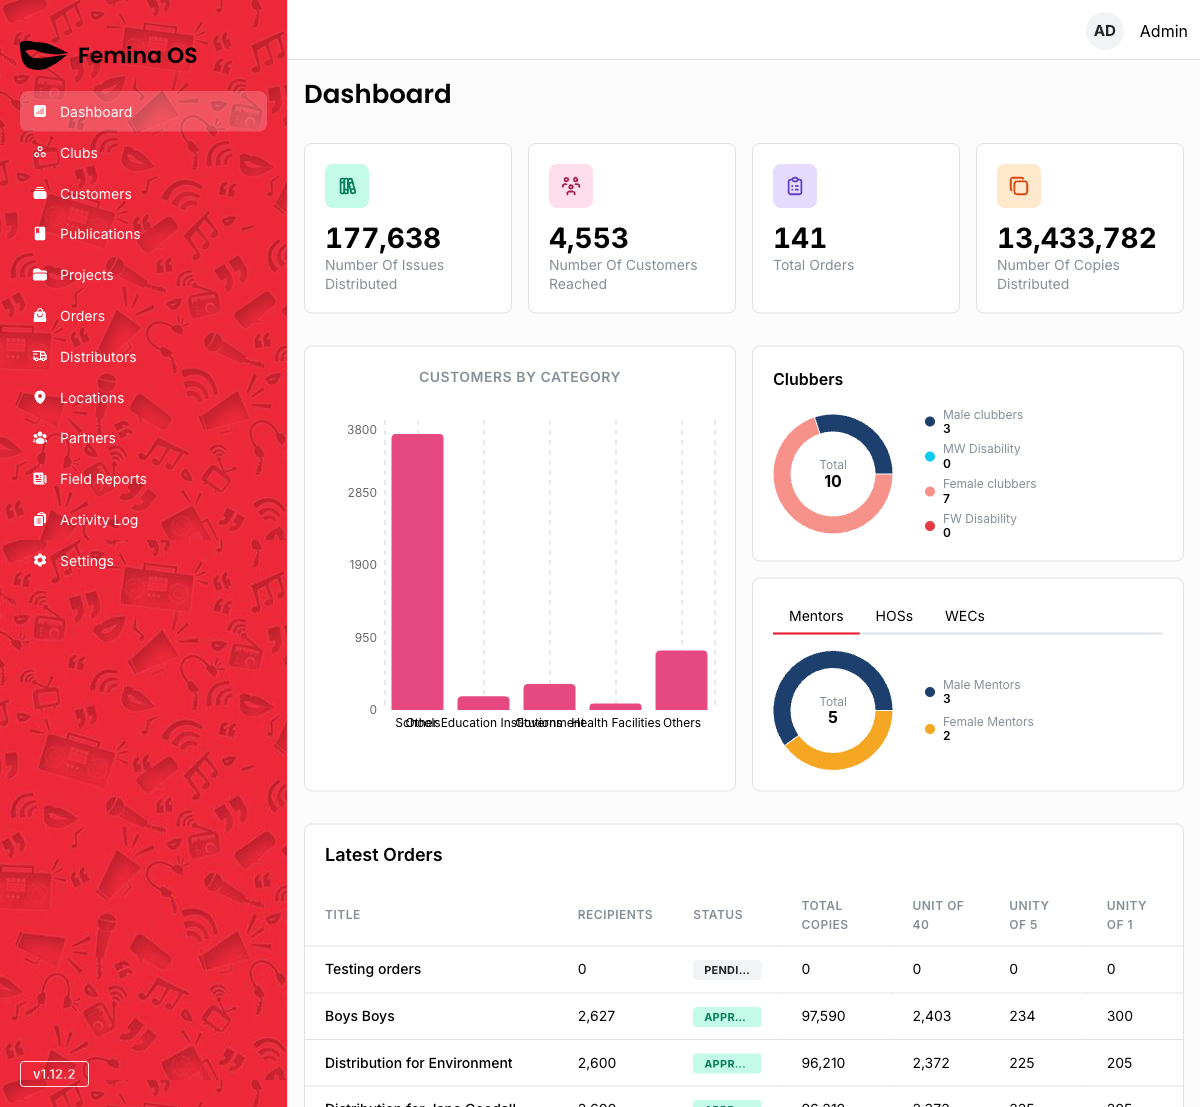
Task: Click the MW Disability legend dot
Action: 930,457
